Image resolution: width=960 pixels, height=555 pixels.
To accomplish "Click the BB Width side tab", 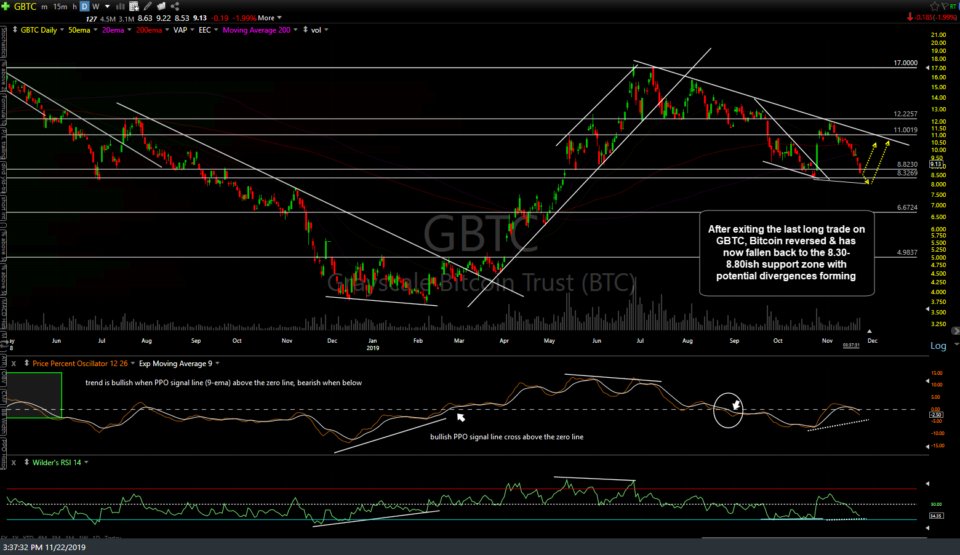I will point(3,420).
